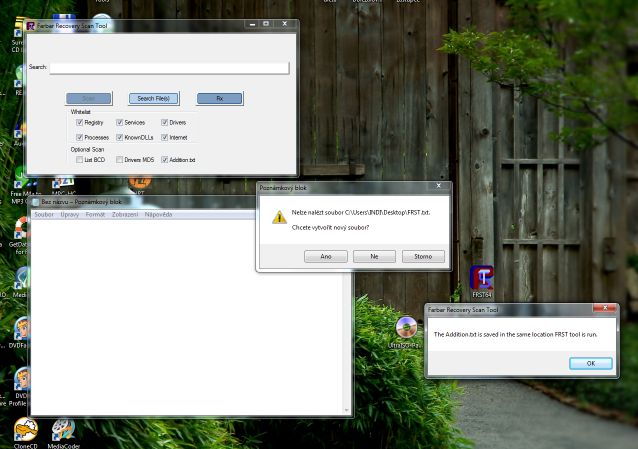
Task: Open the DVDFab desktop shortcut
Action: 21,329
